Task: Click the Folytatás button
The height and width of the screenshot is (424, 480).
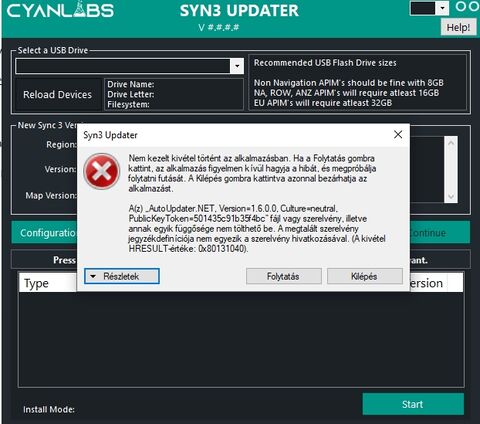Action: pyautogui.click(x=284, y=276)
